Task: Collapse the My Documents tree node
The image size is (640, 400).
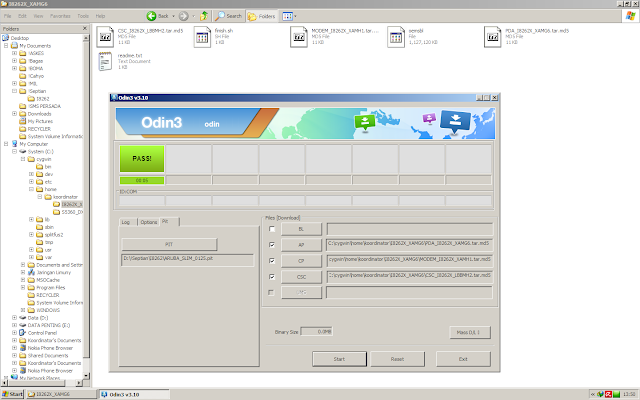Action: point(6,46)
